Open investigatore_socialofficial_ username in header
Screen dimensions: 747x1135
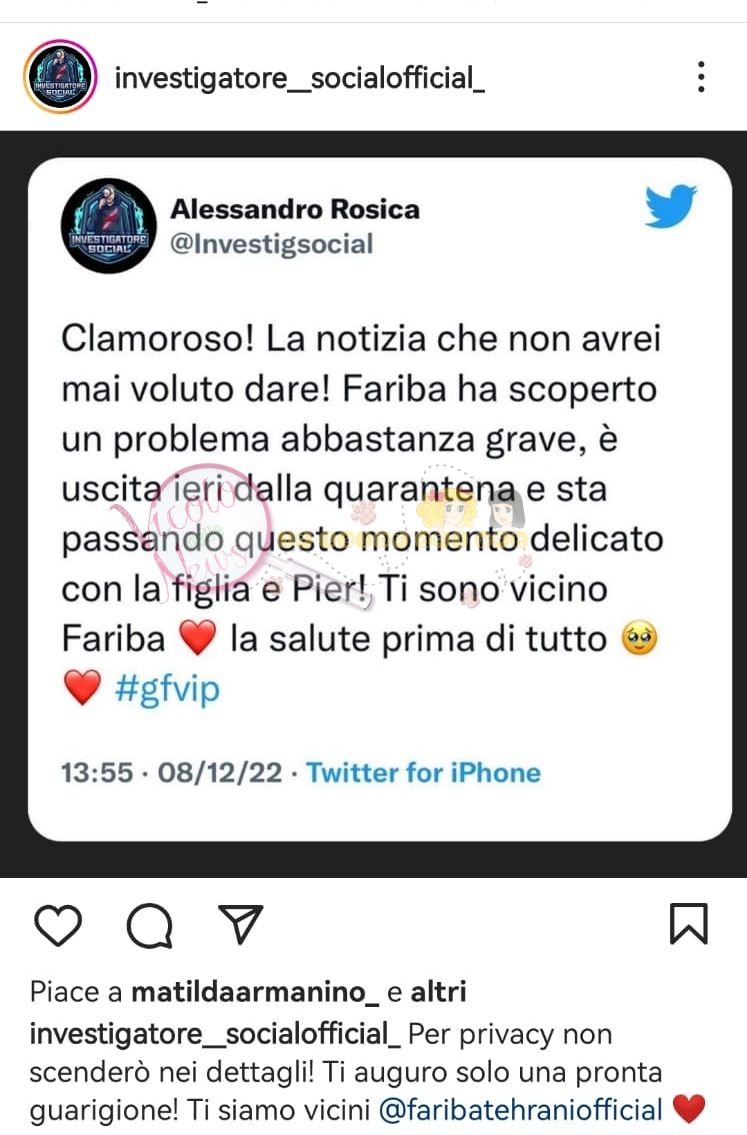[x=300, y=77]
